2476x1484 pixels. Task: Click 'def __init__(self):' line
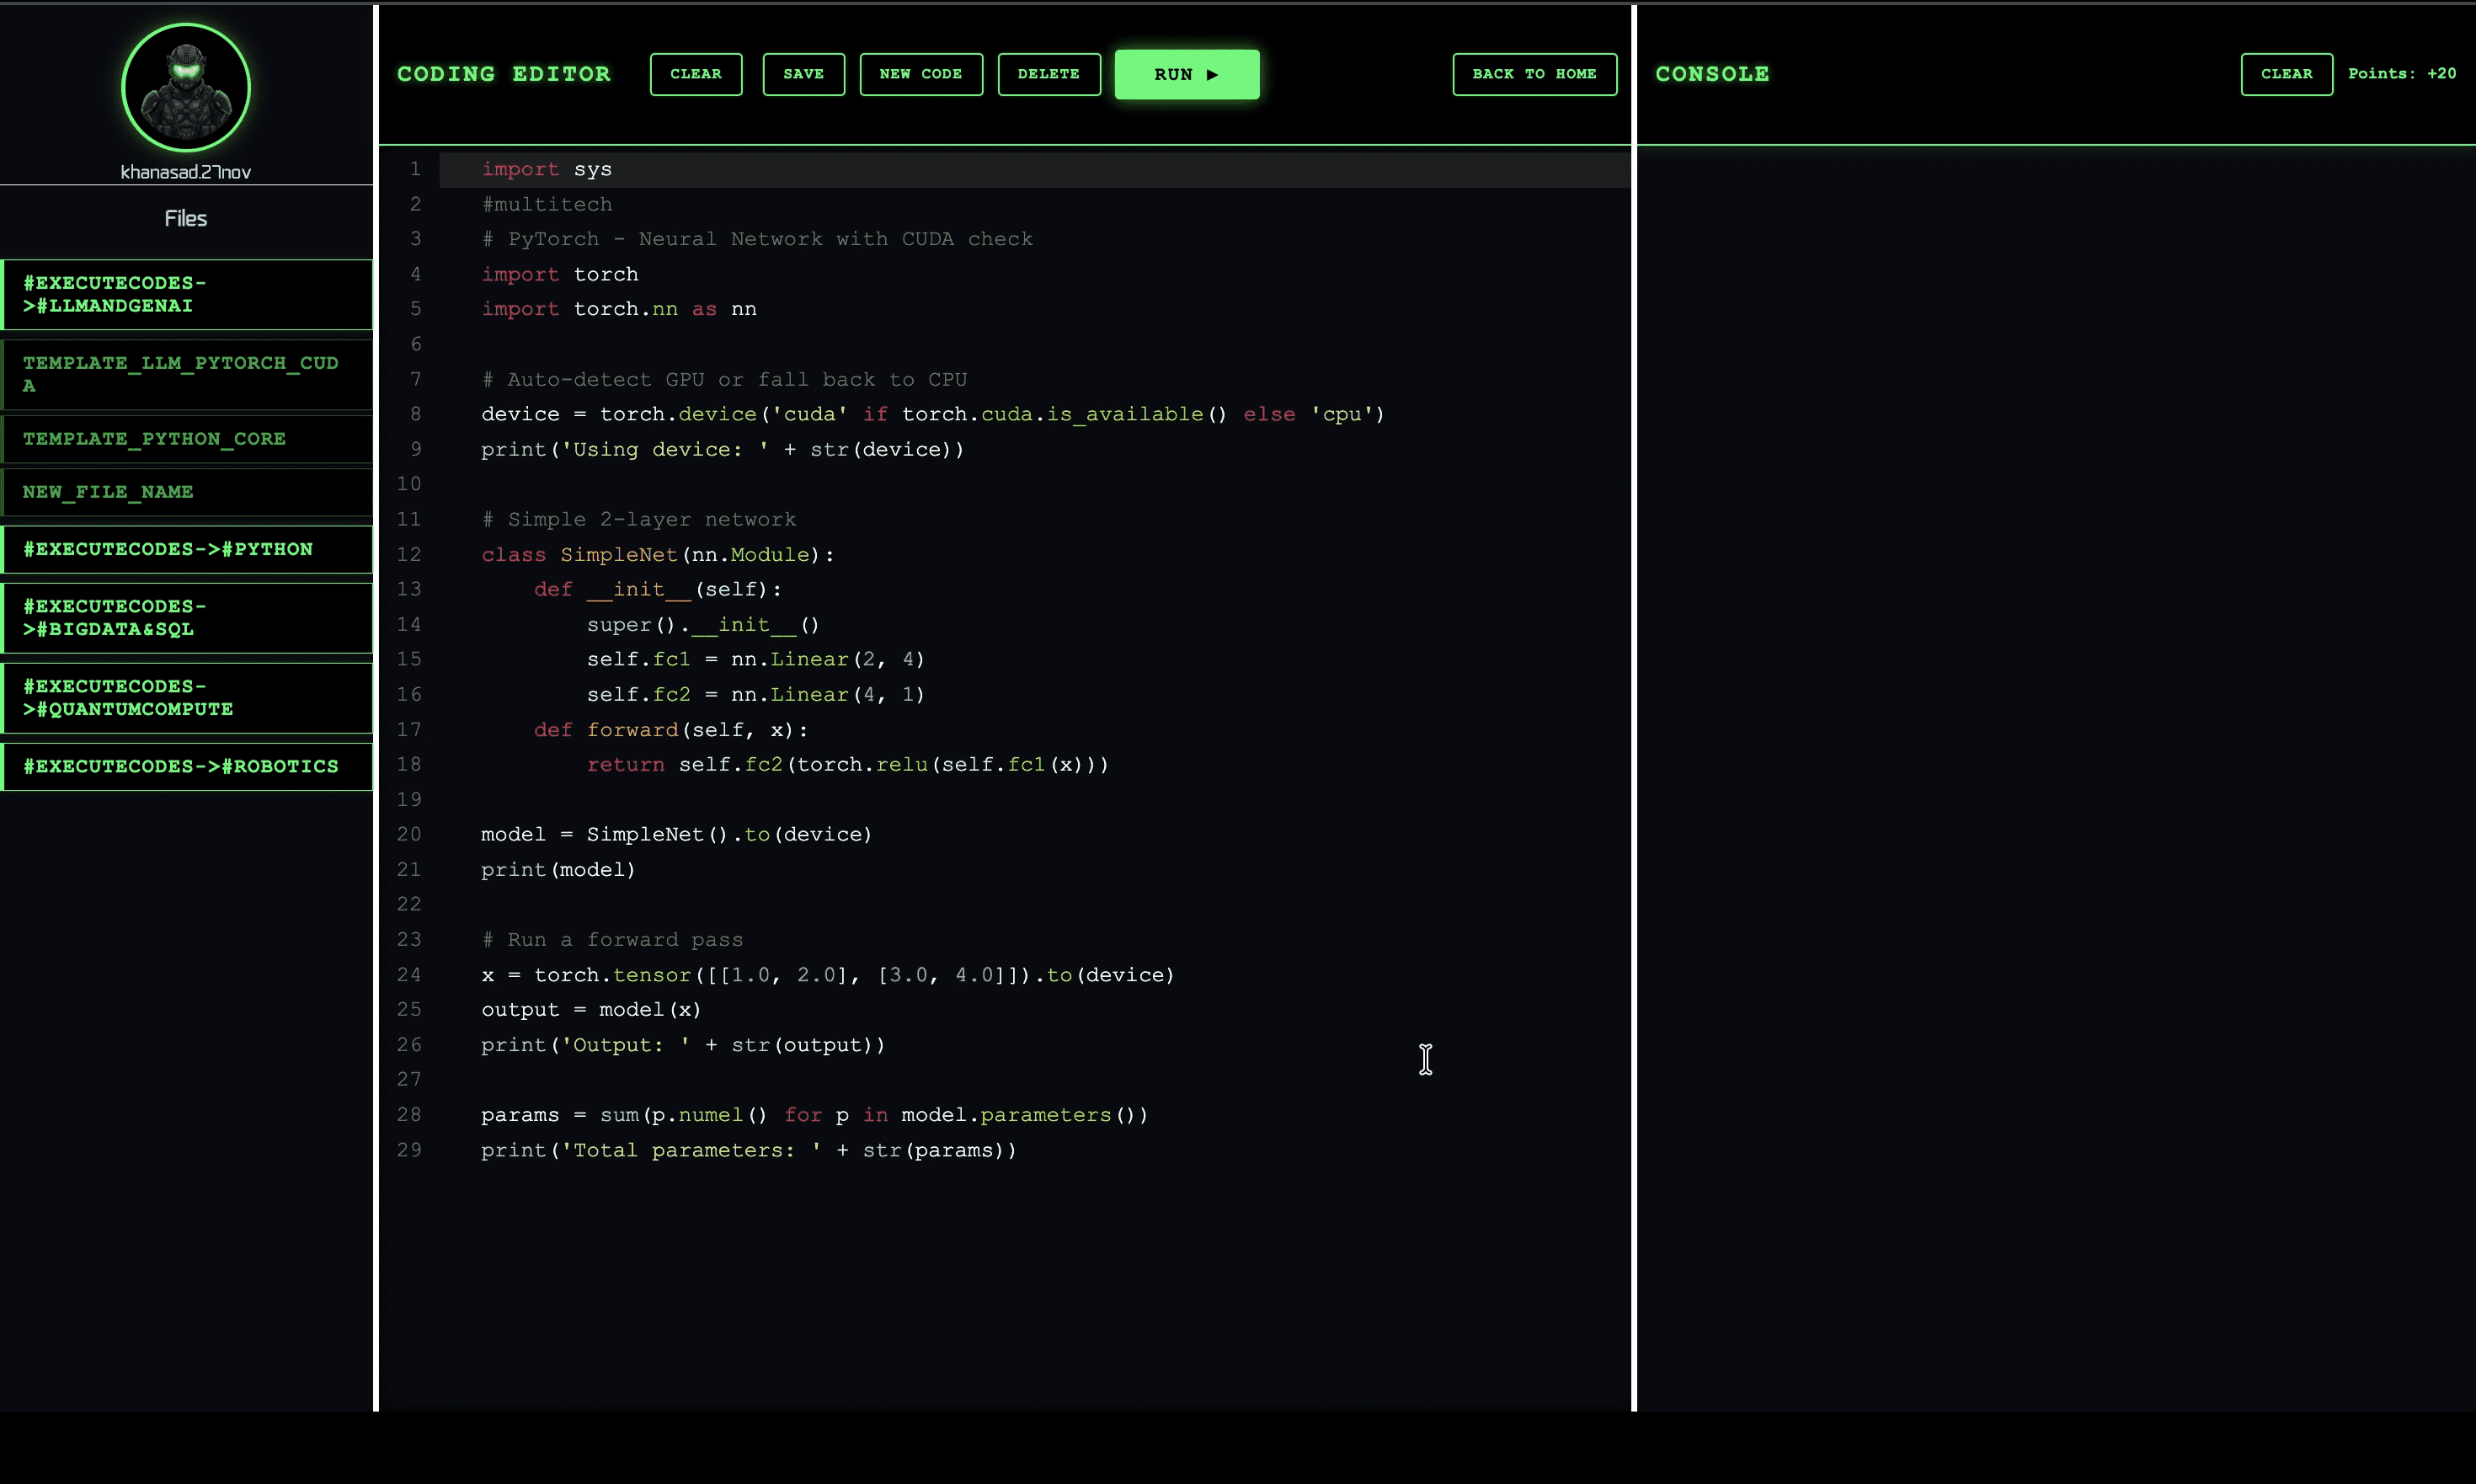(x=658, y=589)
